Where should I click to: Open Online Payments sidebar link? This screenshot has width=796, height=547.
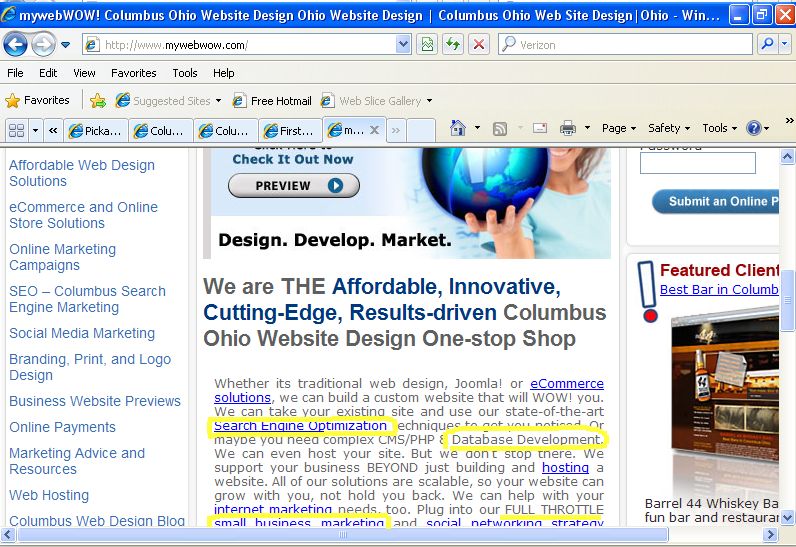[62, 427]
